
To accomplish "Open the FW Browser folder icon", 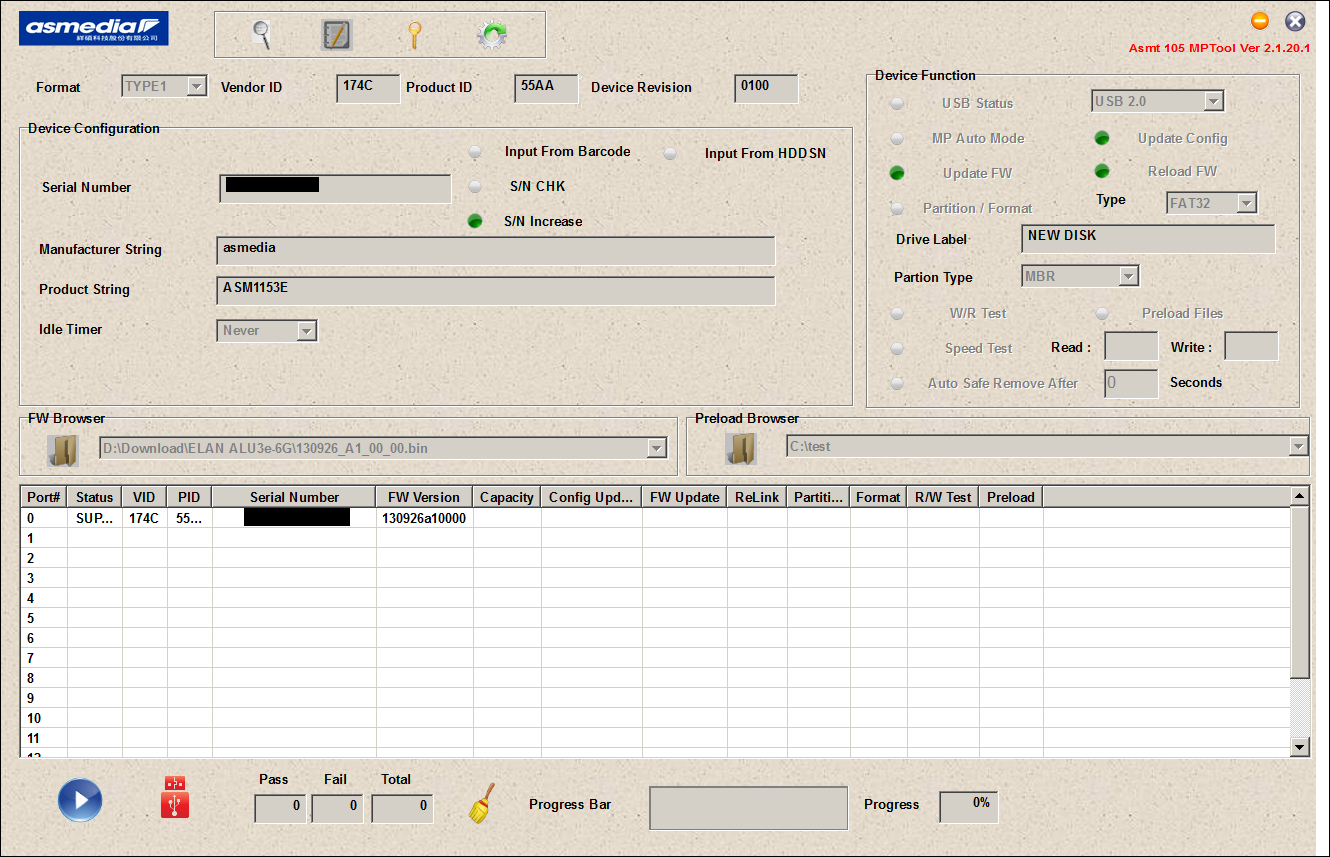I will coord(63,450).
